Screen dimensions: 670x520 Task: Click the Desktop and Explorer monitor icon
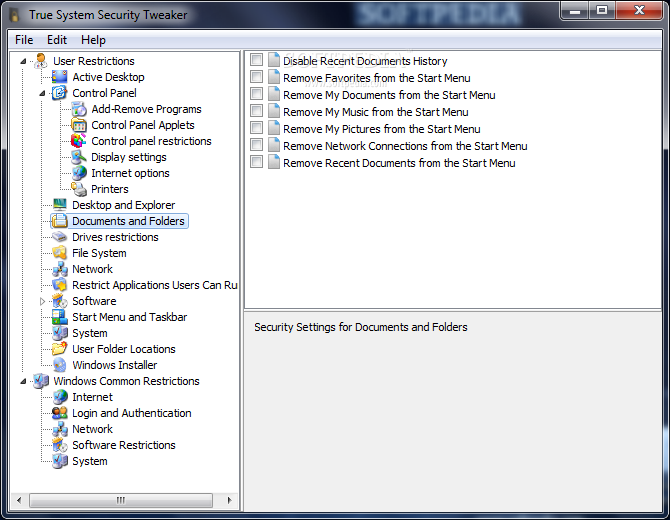click(x=59, y=205)
